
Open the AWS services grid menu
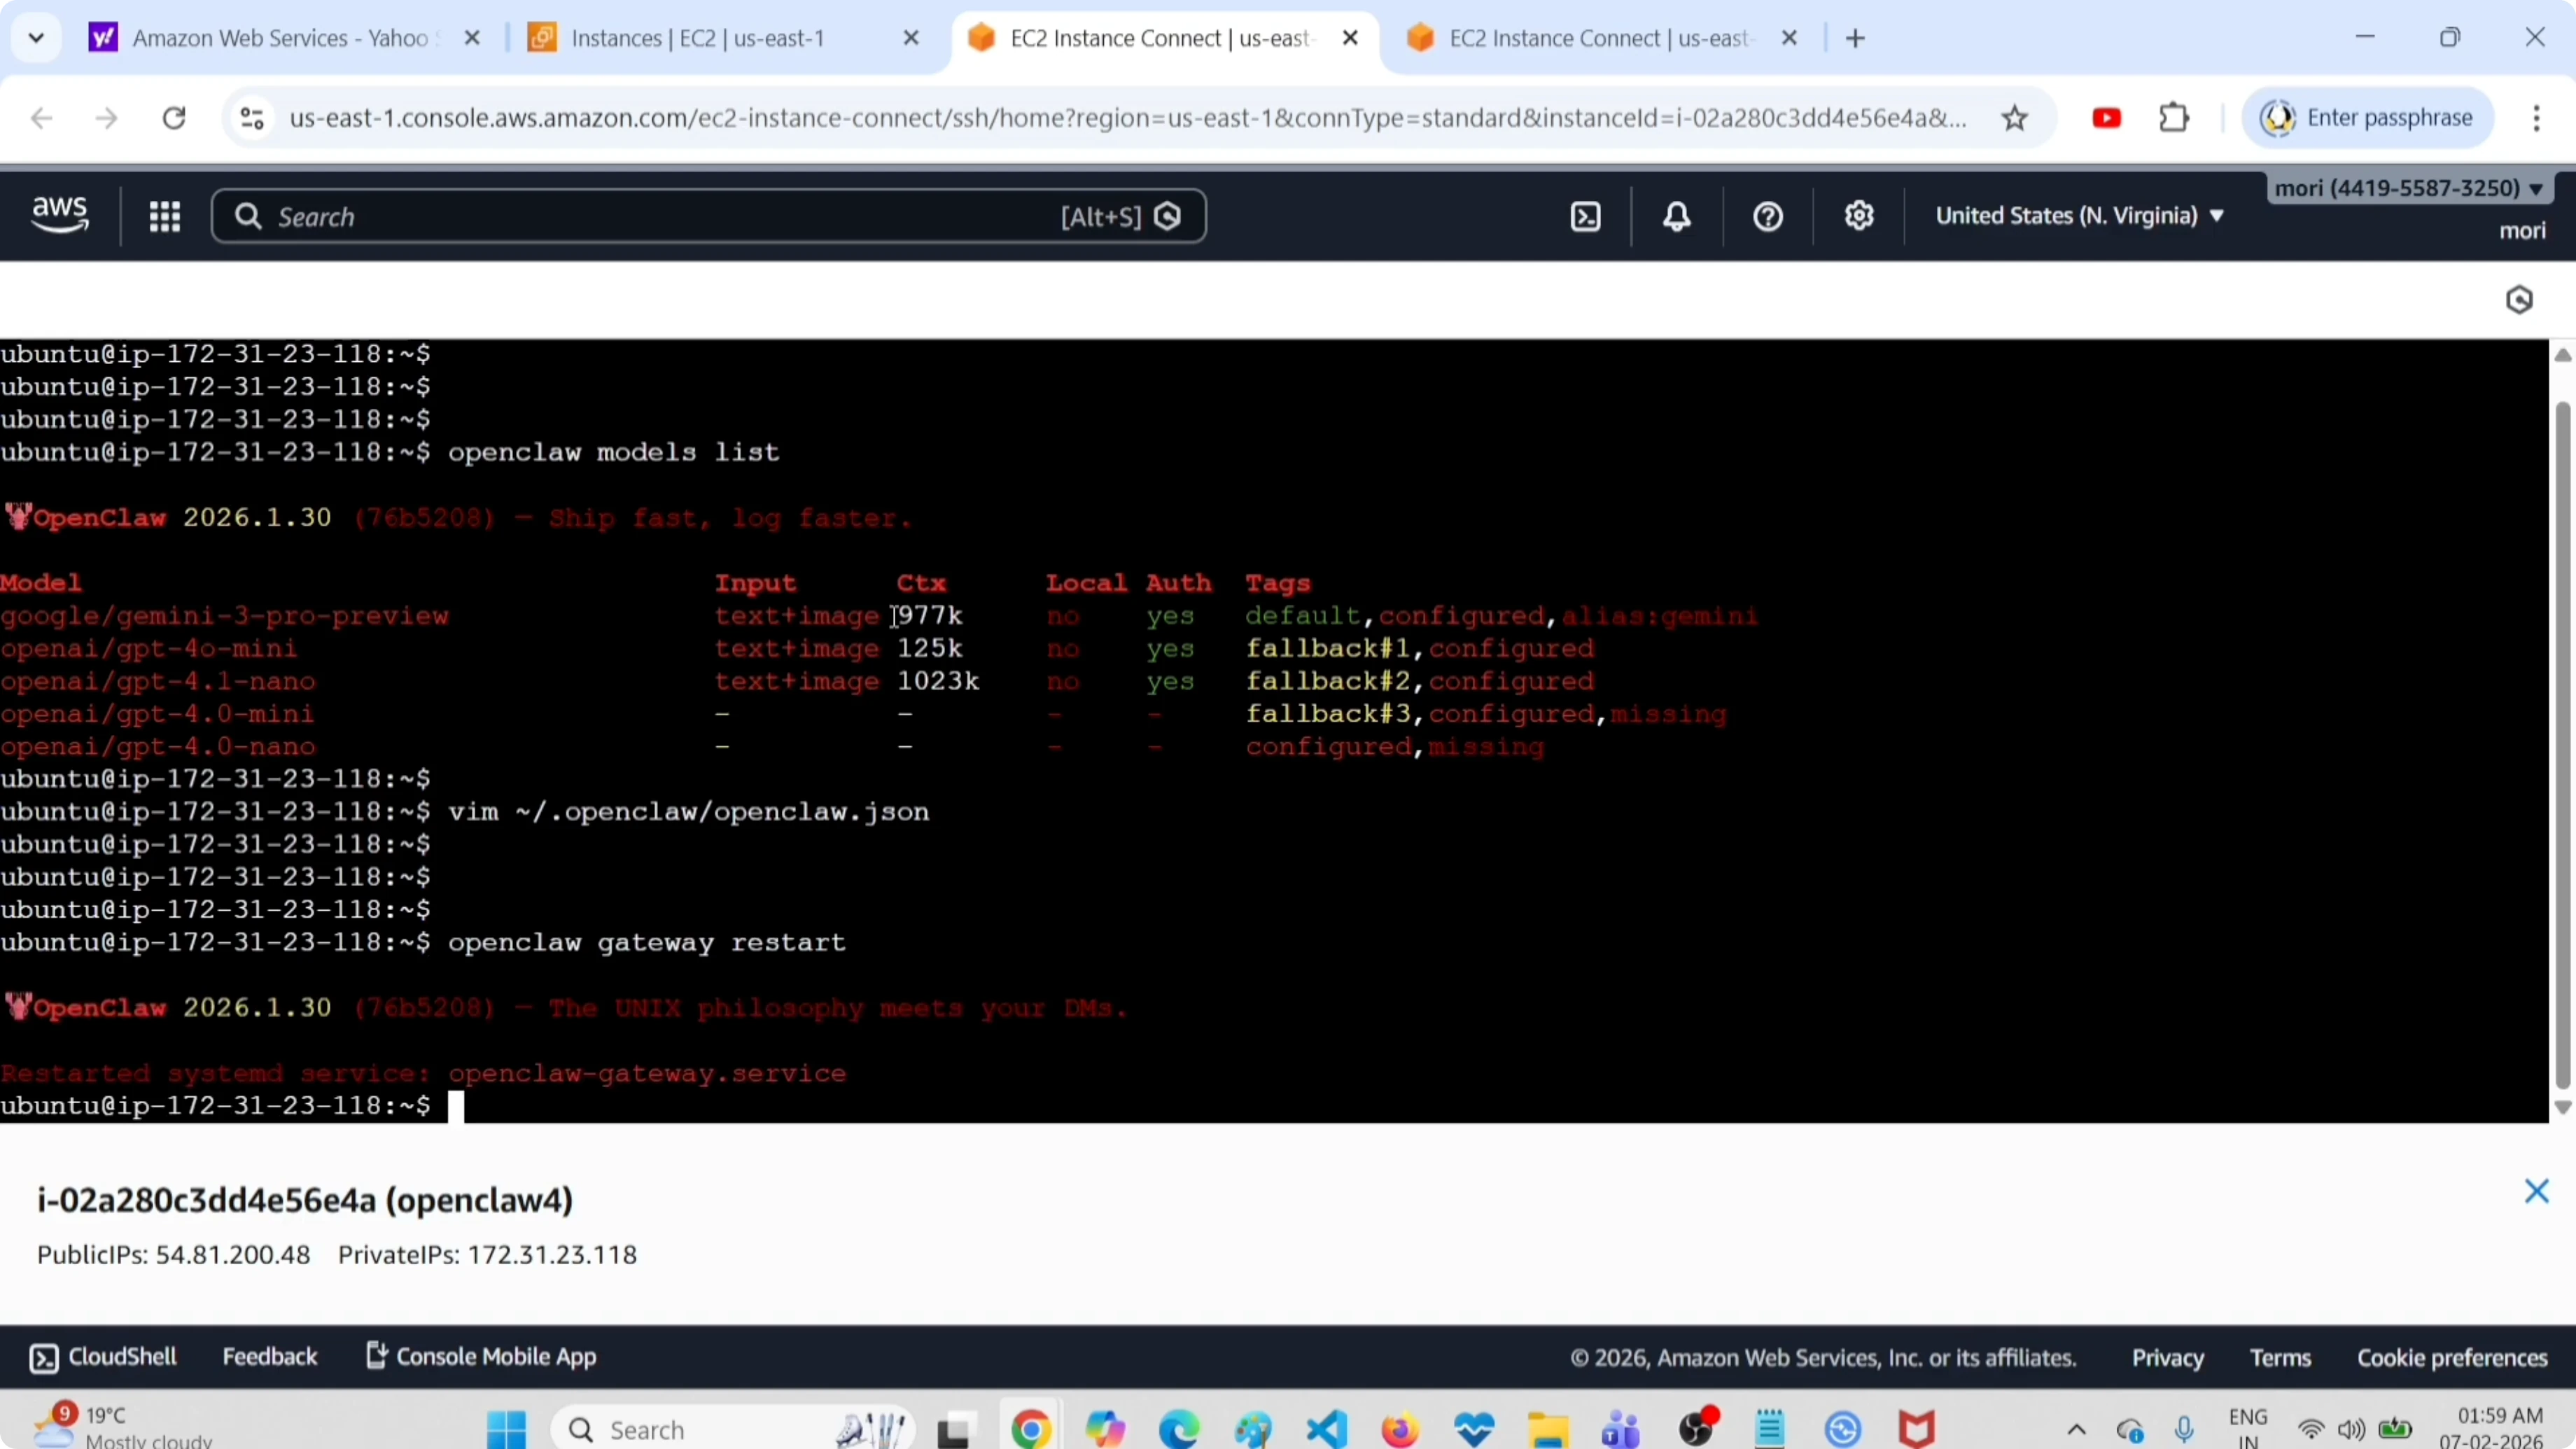click(x=164, y=216)
